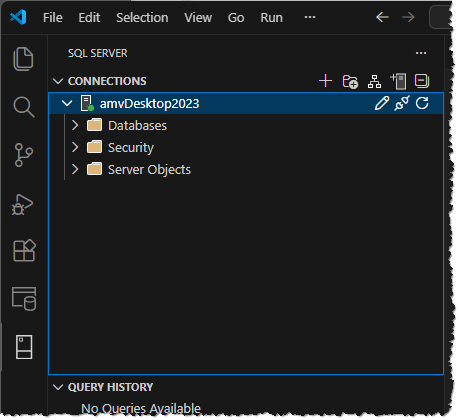
Task: Collapse the QUERY HISTORY section
Action: click(58, 387)
